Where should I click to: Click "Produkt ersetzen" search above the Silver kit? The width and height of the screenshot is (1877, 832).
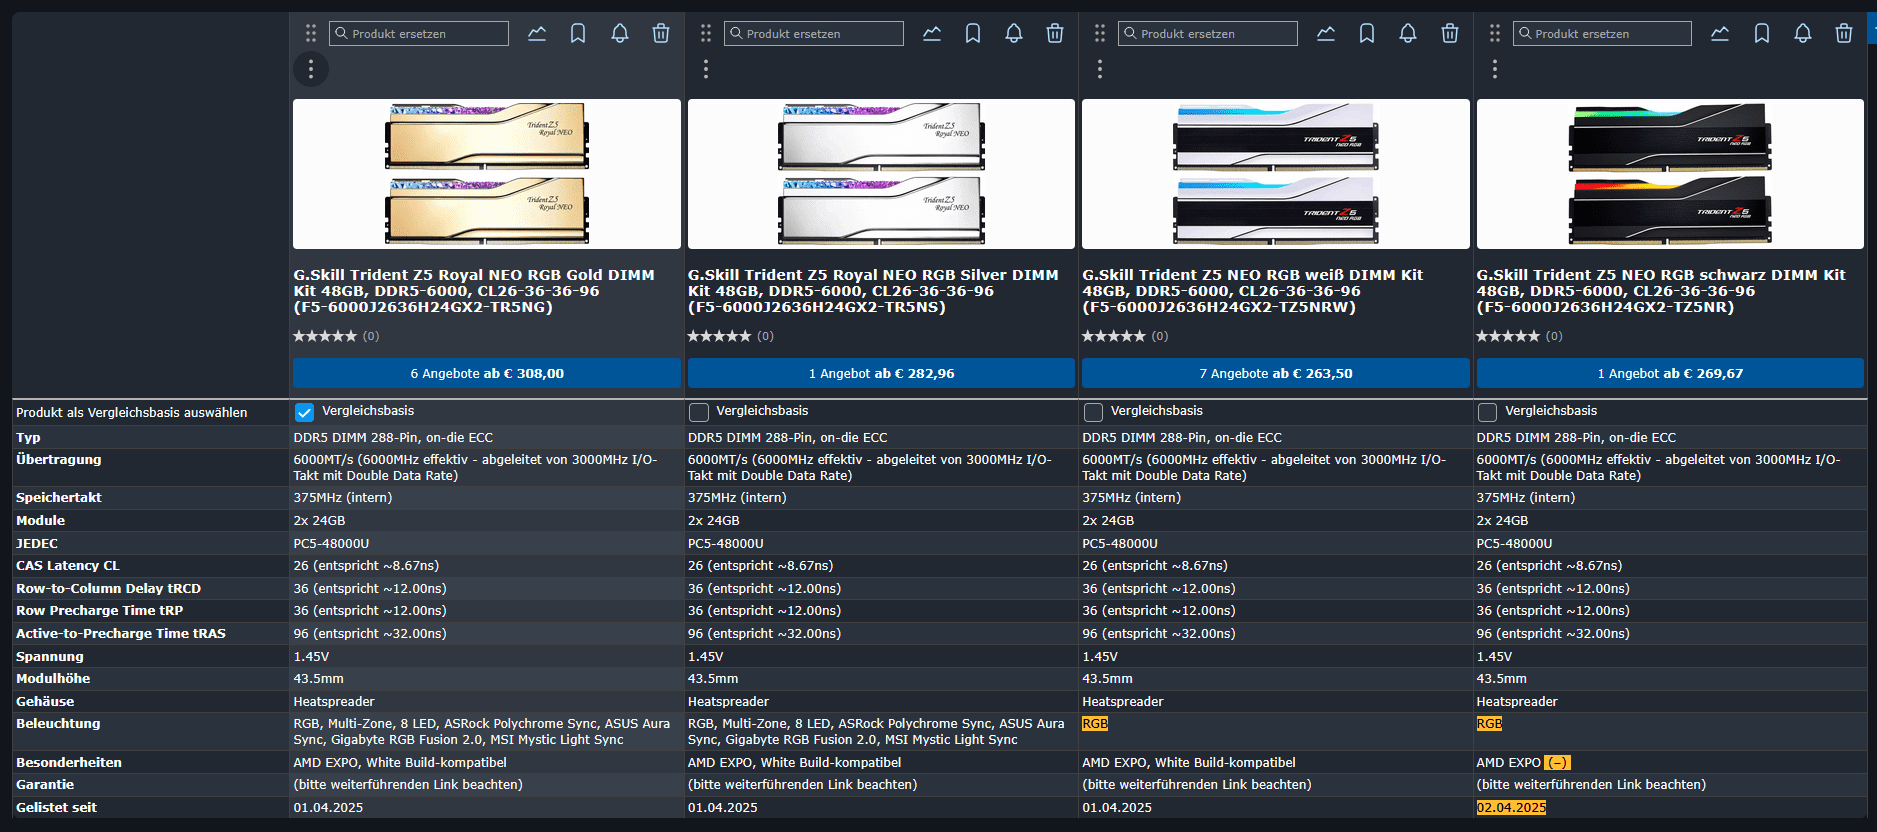tap(814, 33)
